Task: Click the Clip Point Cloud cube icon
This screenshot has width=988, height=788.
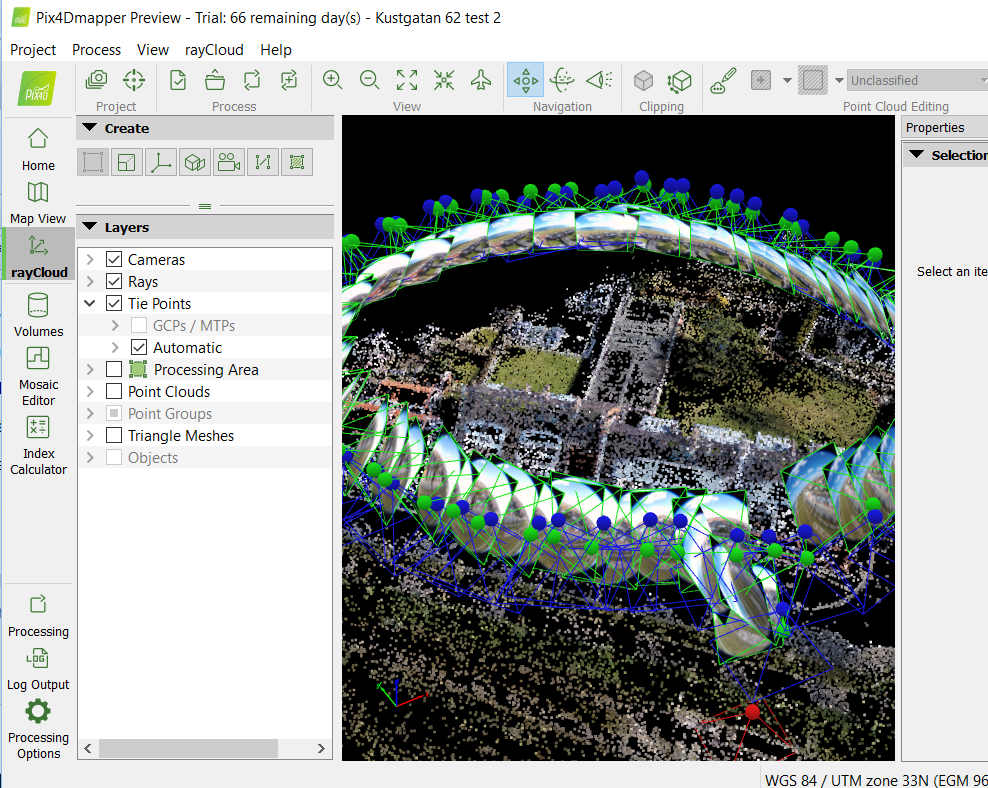Action: [643, 81]
